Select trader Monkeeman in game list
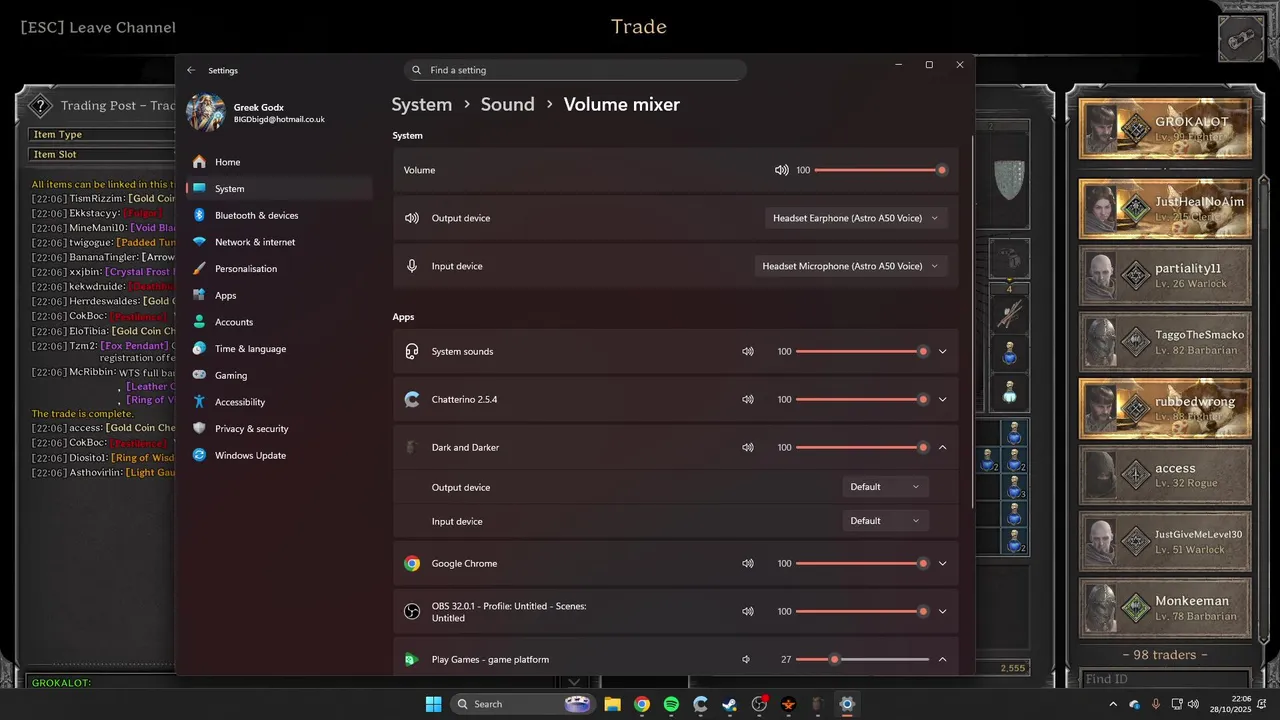 click(1165, 608)
